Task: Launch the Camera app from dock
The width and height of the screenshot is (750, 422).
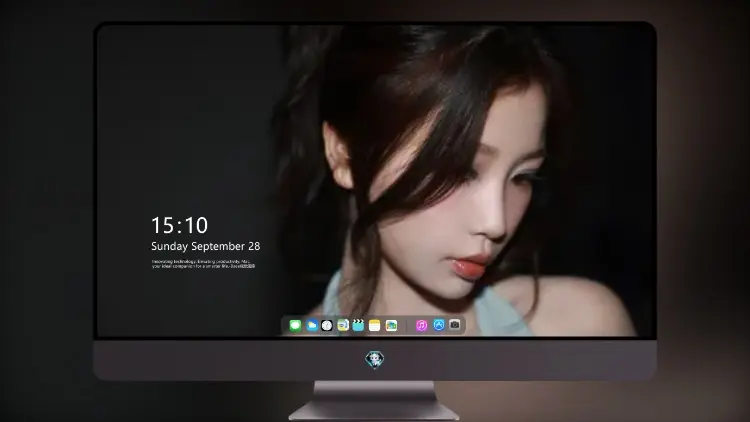Action: point(454,325)
